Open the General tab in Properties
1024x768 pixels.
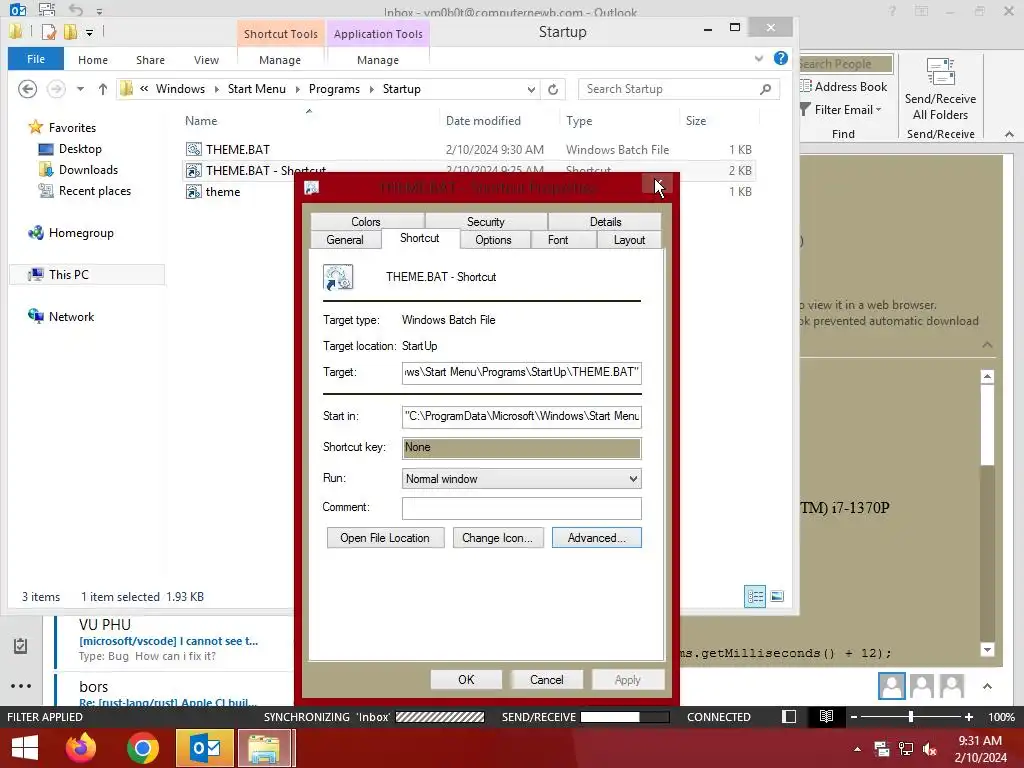pos(345,240)
